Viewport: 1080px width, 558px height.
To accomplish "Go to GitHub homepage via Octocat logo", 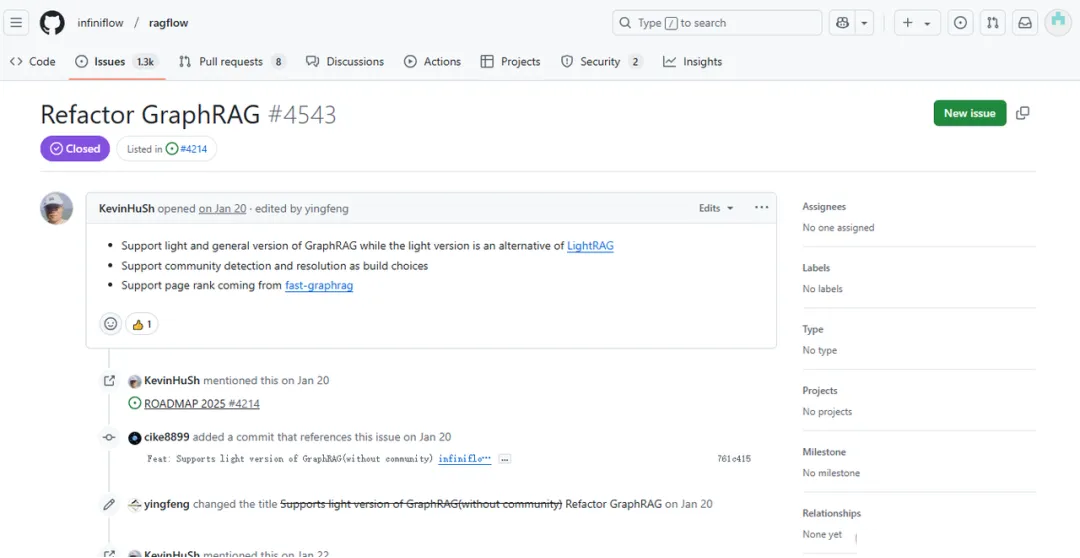I will 52,23.
